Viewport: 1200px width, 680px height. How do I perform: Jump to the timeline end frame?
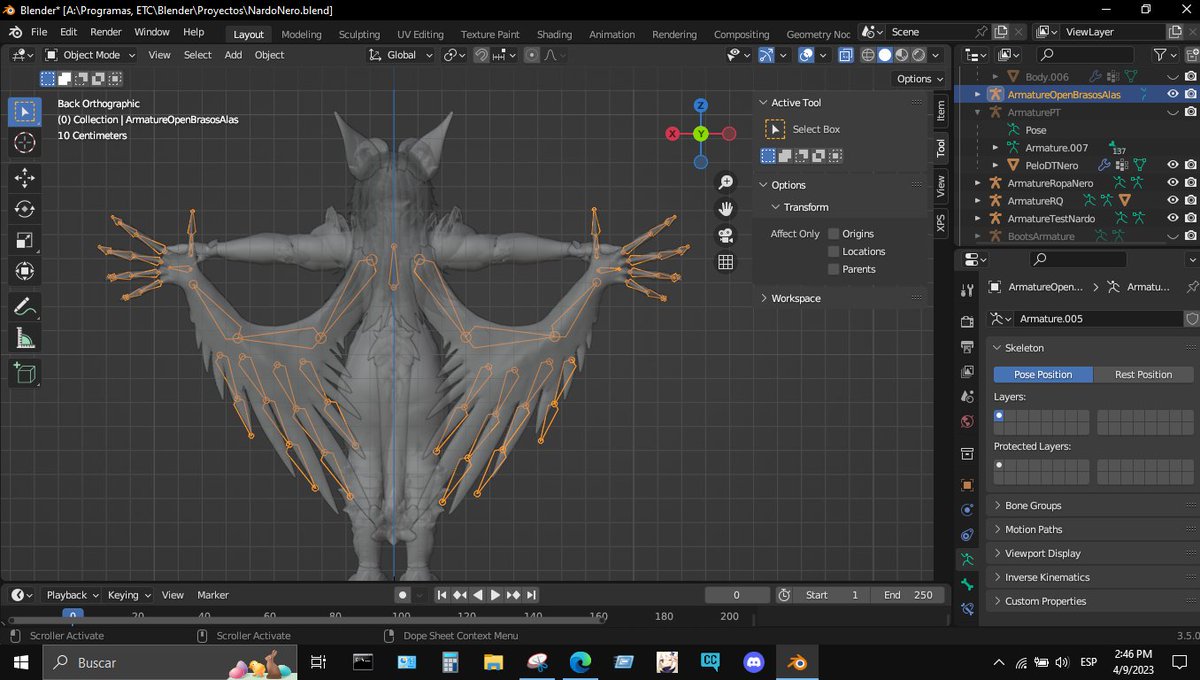[x=531, y=595]
